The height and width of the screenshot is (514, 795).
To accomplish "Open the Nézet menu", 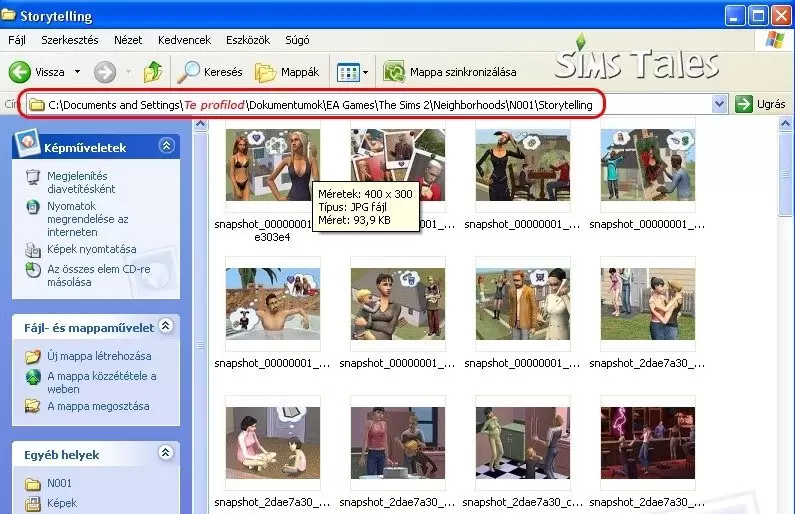I will point(128,40).
